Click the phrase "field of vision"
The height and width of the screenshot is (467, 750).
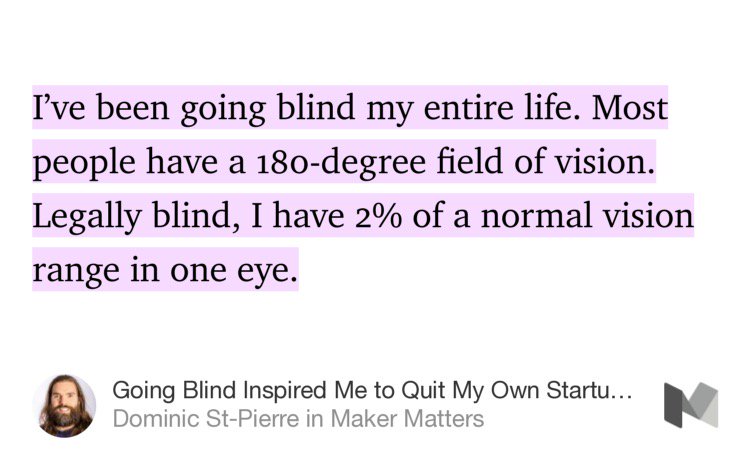544,163
